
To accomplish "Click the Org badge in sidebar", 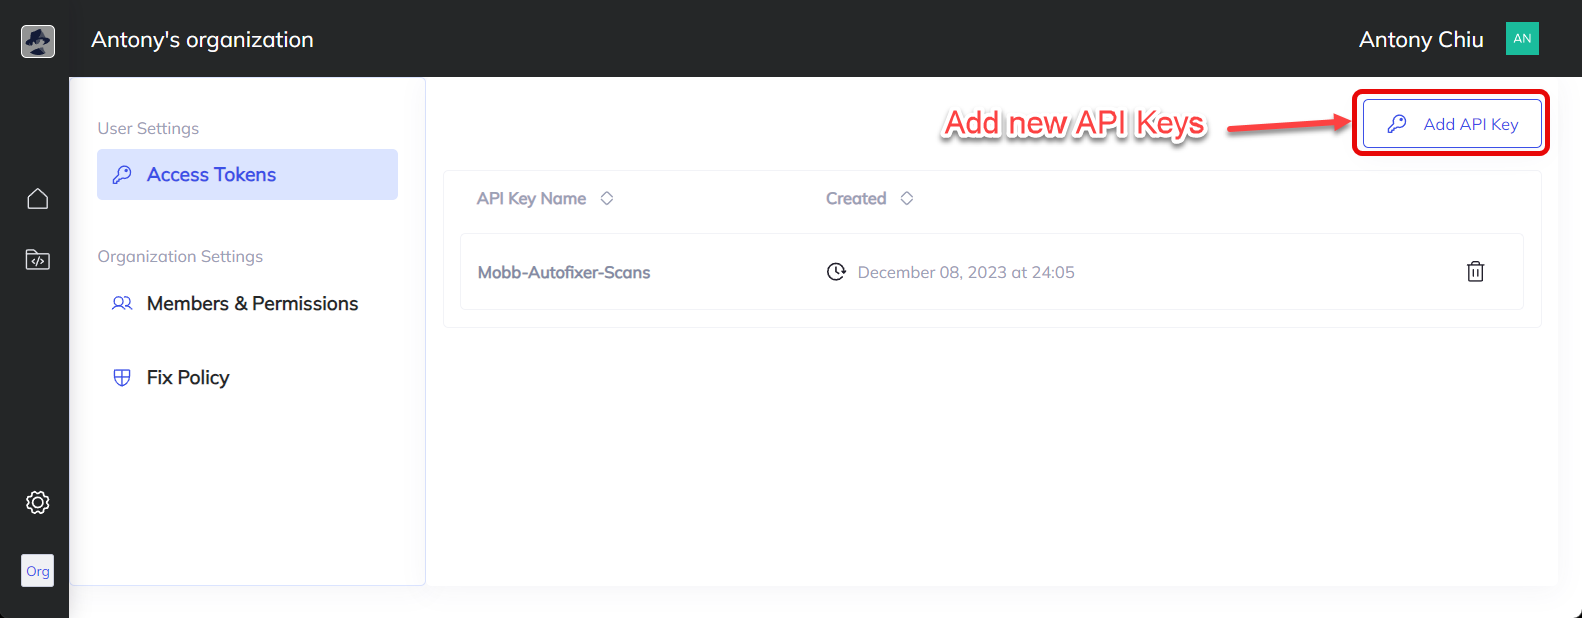I will [38, 571].
